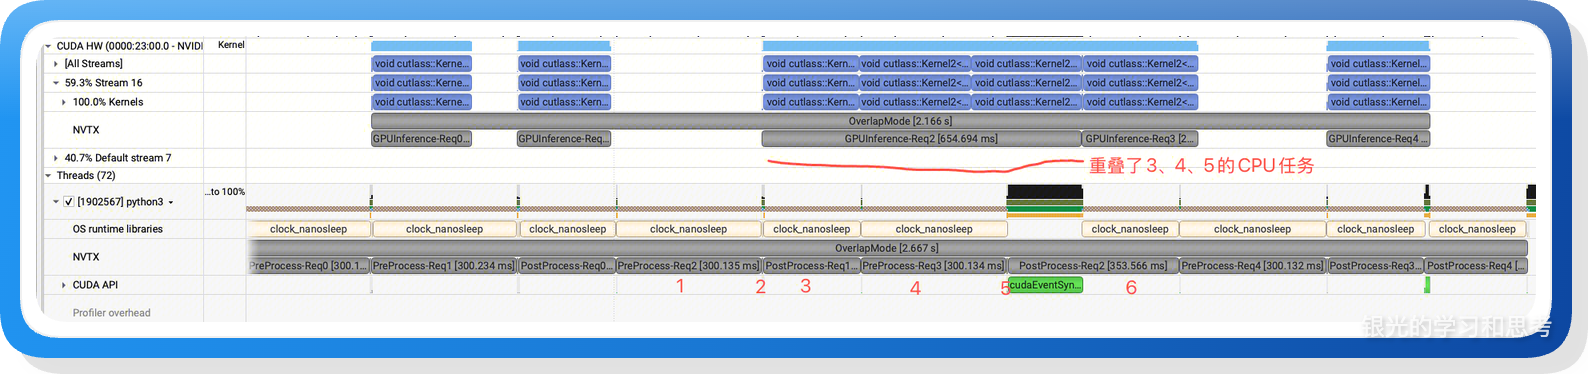Select the OS runtime libraries row

click(x=117, y=229)
